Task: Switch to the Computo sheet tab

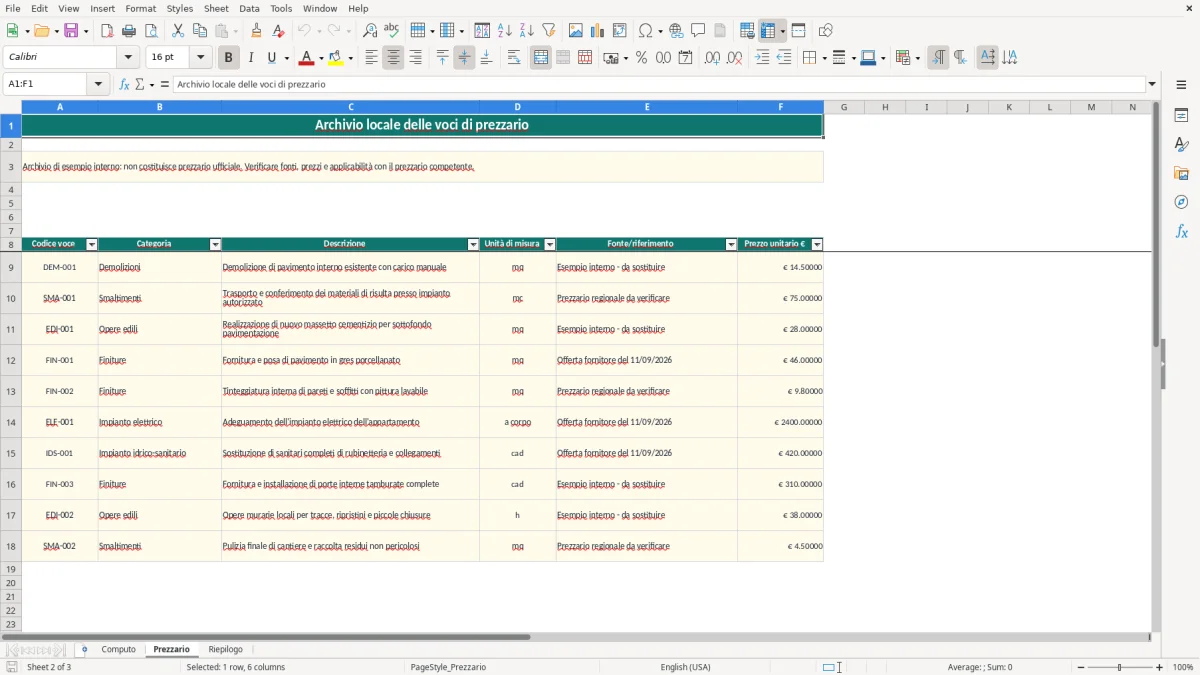Action: 119,649
